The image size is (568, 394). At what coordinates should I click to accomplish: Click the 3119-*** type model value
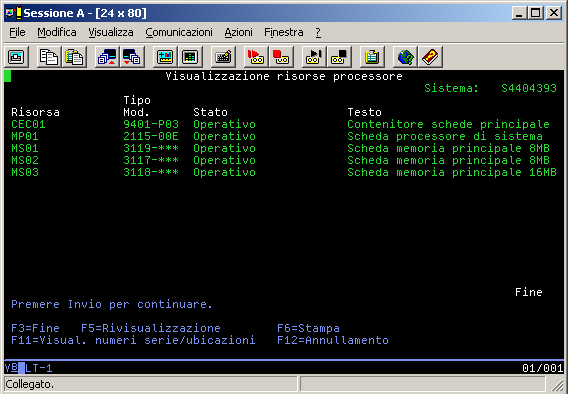[151, 148]
